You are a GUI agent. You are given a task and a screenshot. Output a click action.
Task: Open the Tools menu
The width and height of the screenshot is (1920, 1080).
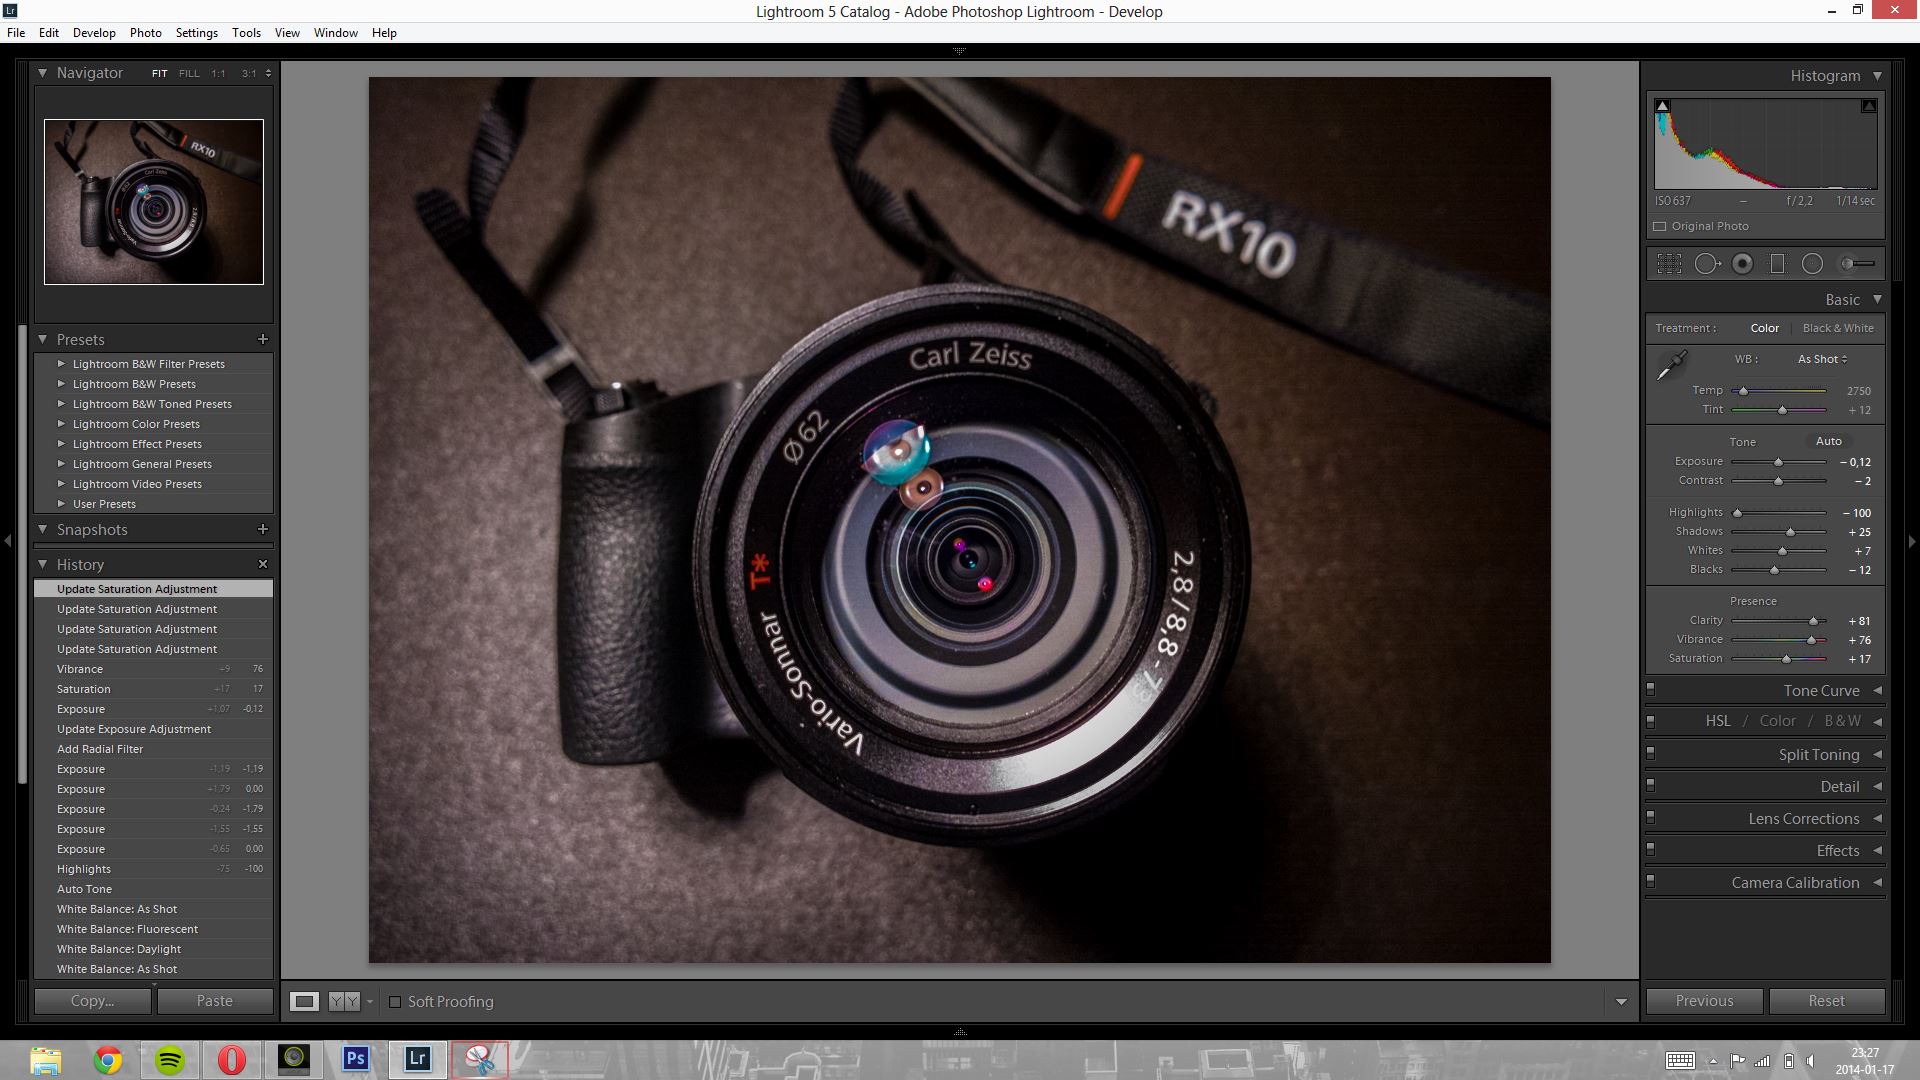tap(246, 33)
